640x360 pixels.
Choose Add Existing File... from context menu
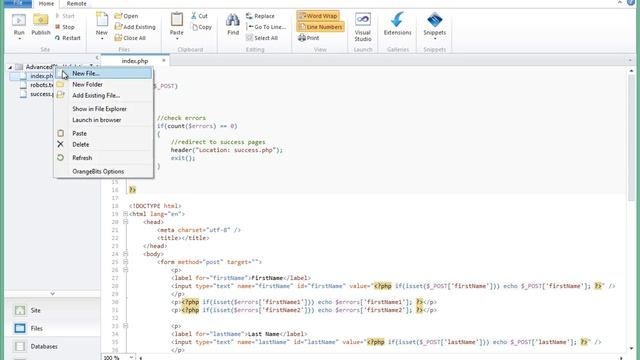click(x=104, y=96)
